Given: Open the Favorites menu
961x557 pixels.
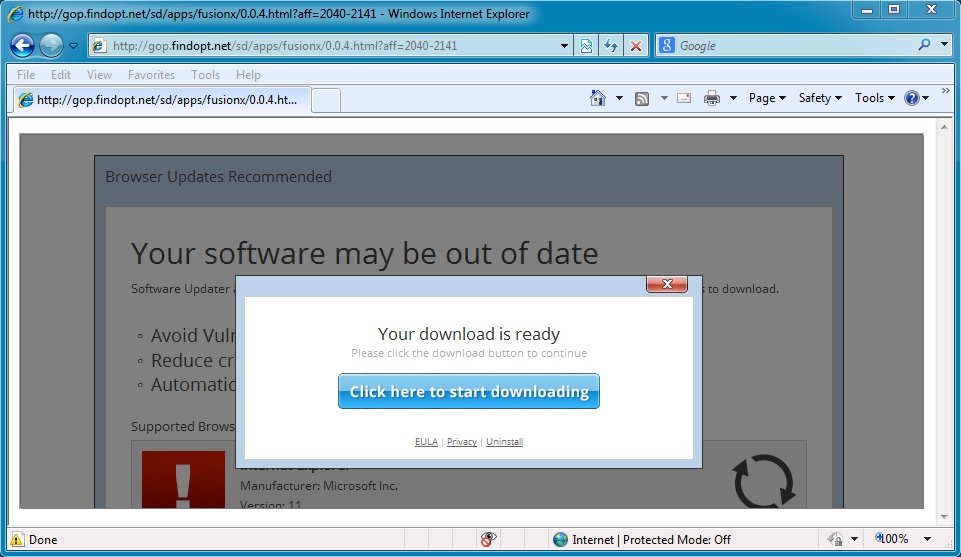Looking at the screenshot, I should pyautogui.click(x=151, y=75).
